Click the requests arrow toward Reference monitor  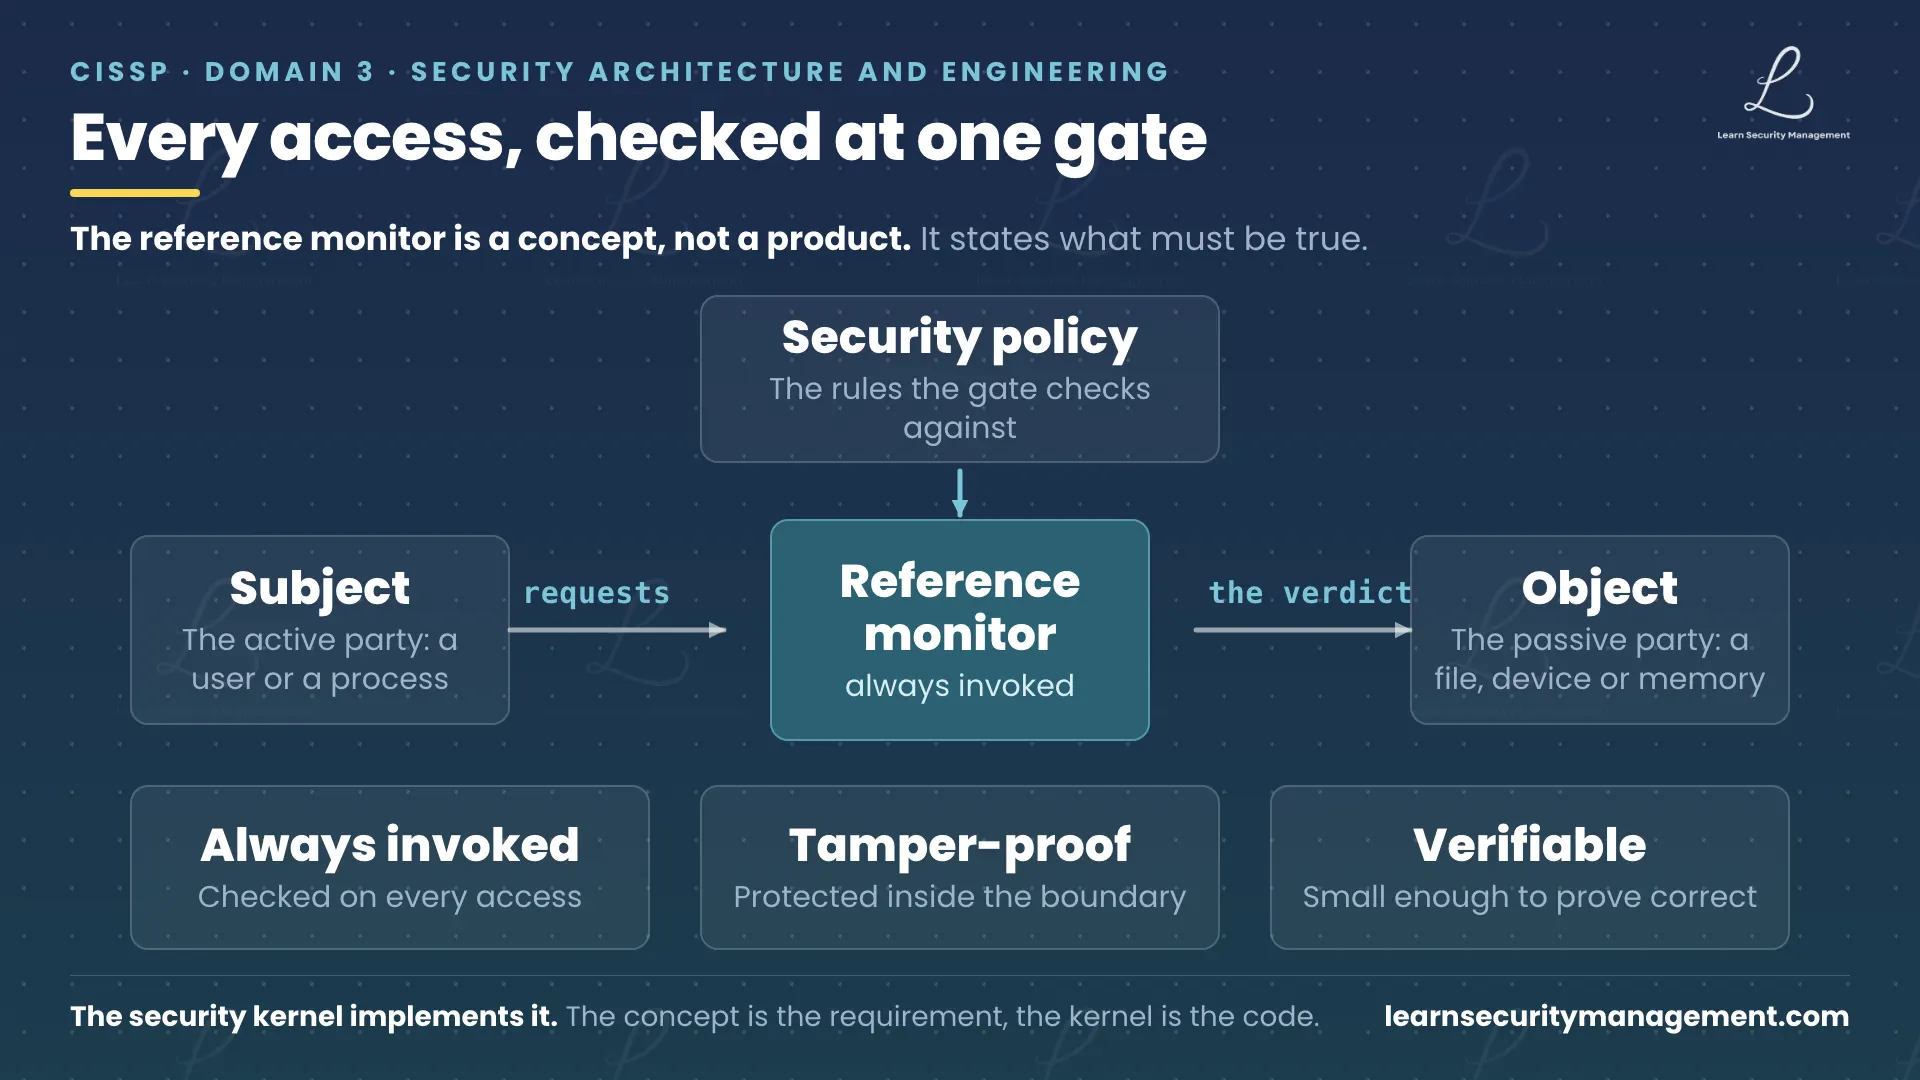point(617,630)
